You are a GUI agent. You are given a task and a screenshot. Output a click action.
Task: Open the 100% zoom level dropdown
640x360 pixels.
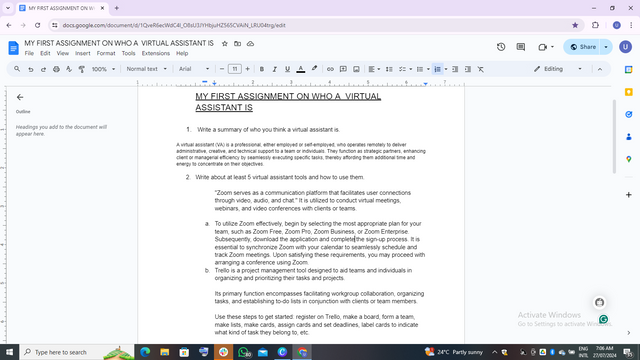pyautogui.click(x=103, y=69)
